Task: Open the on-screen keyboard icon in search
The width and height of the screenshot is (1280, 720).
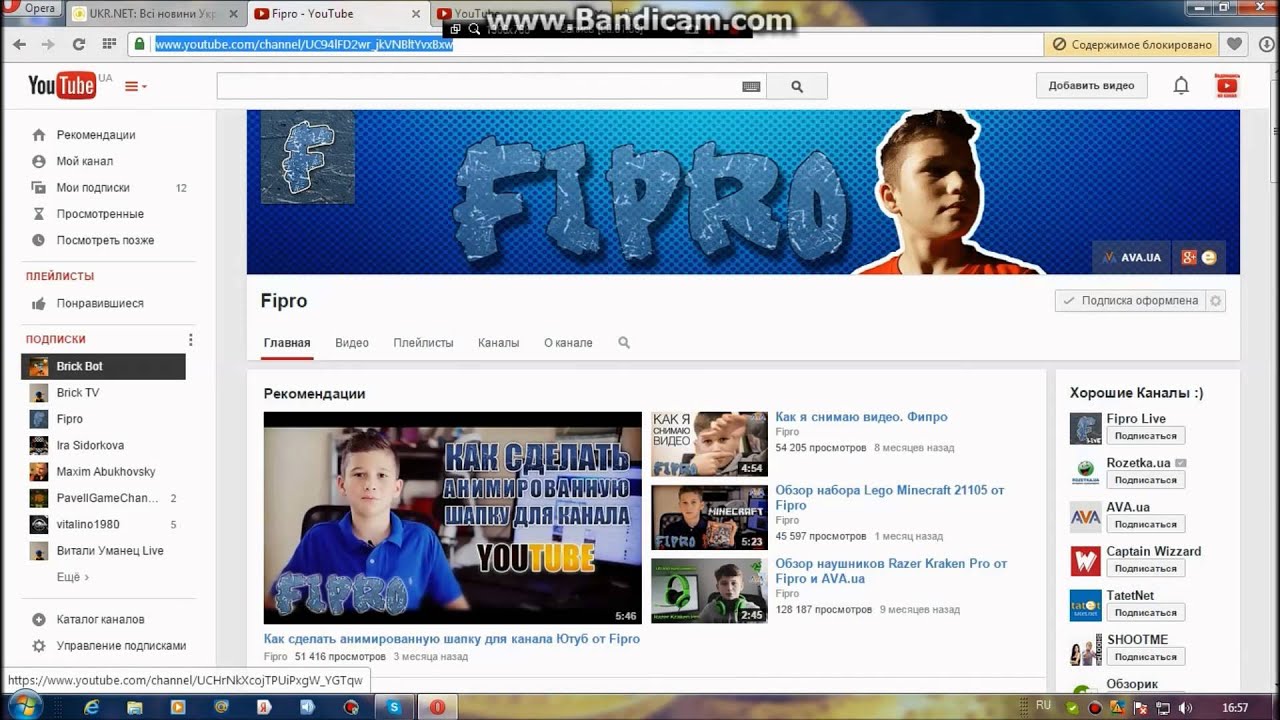Action: tap(751, 87)
